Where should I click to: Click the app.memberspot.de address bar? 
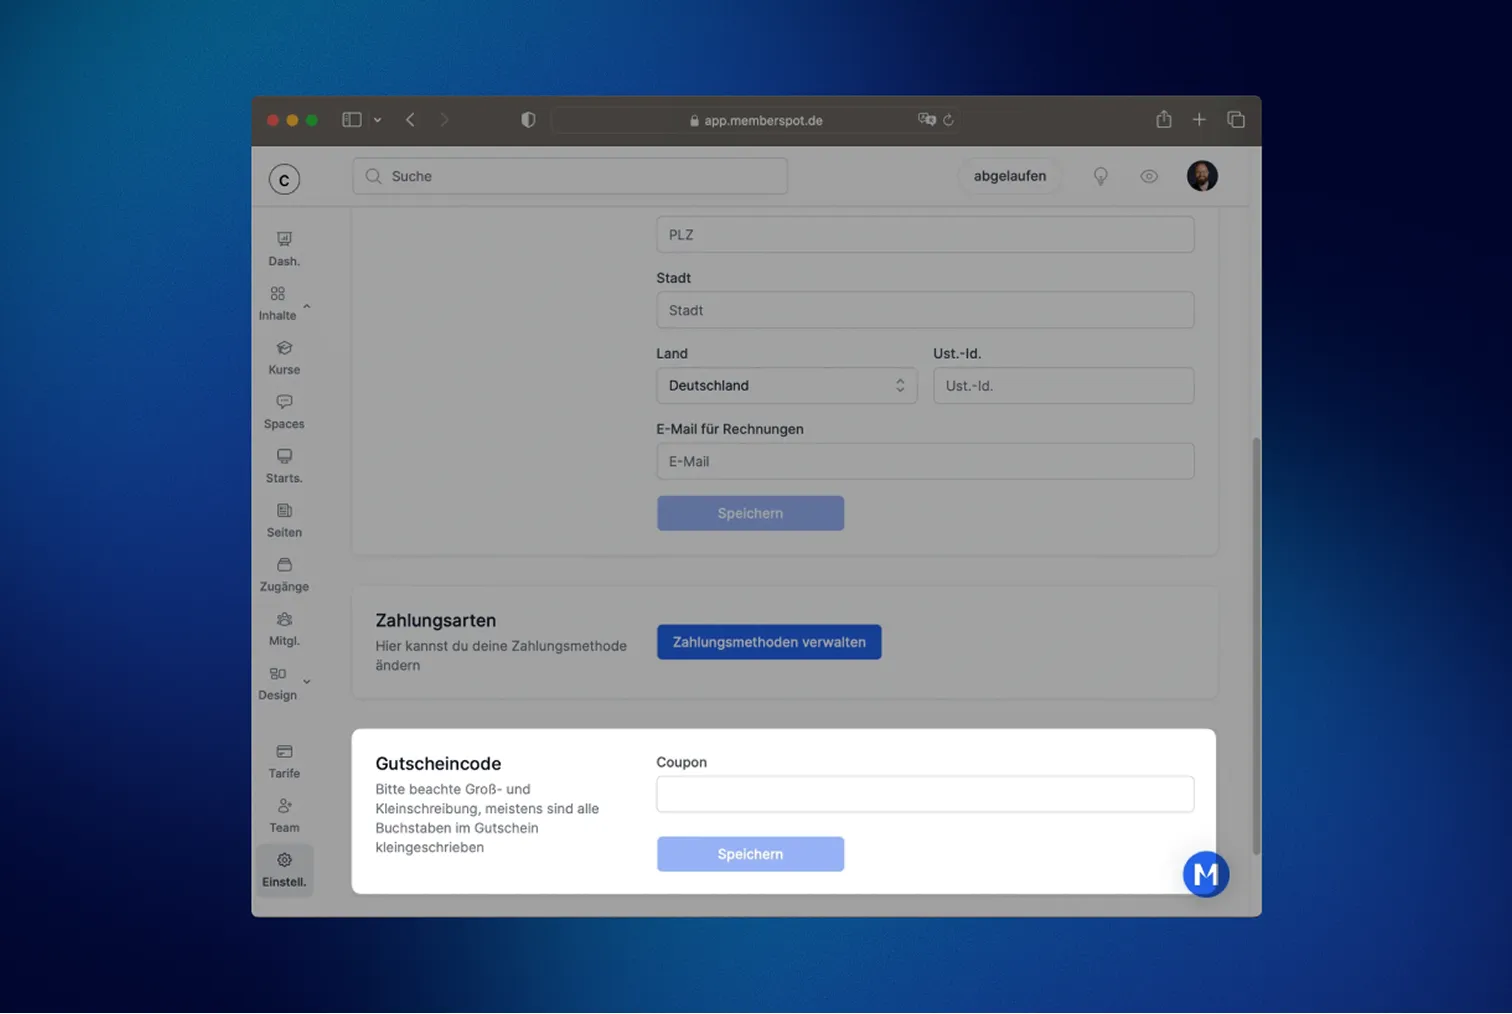[x=756, y=120]
